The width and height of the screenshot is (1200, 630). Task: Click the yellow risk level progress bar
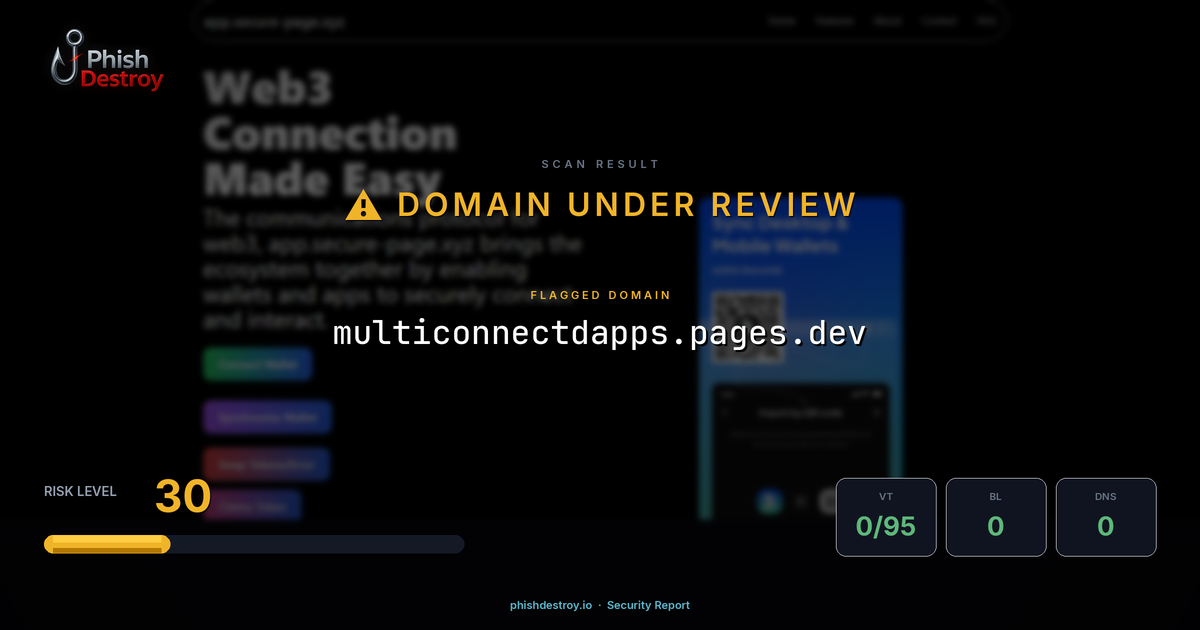click(107, 543)
